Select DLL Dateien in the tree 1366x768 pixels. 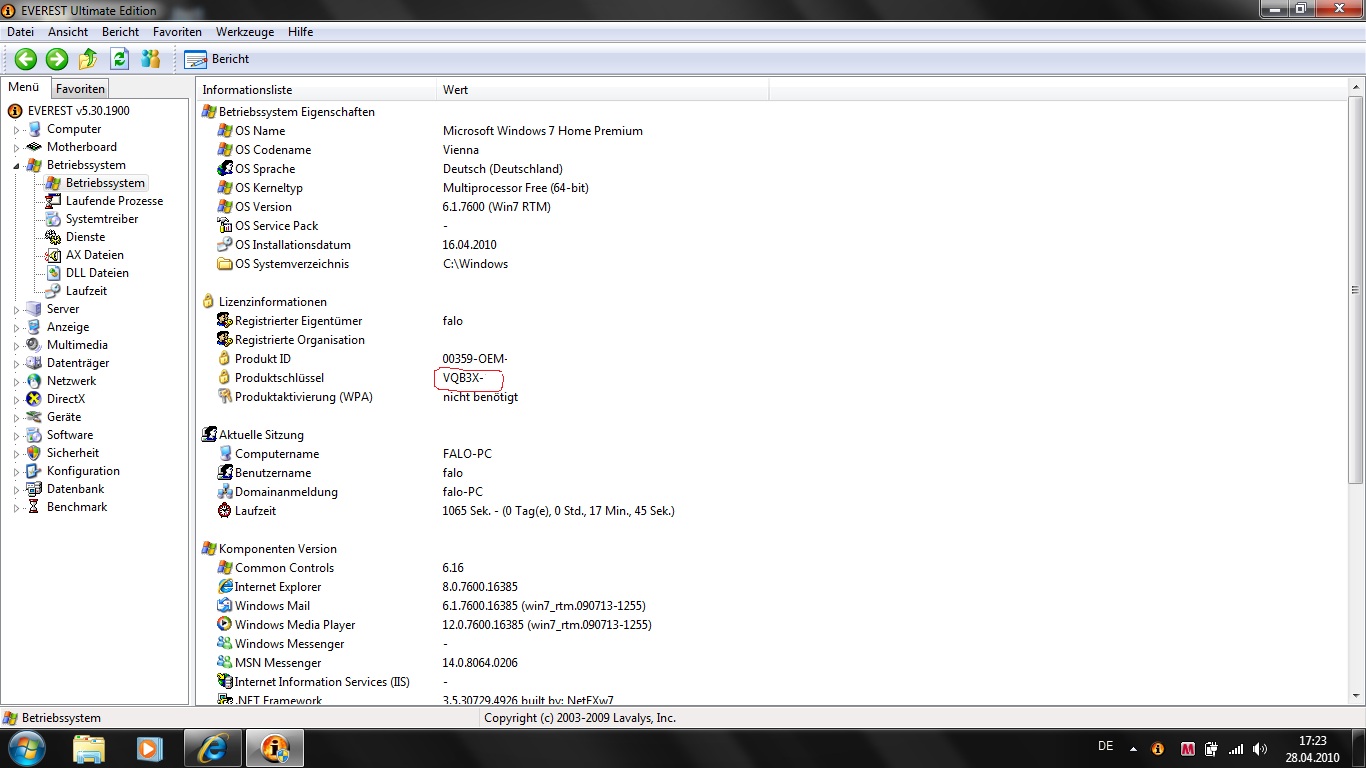pyautogui.click(x=97, y=273)
